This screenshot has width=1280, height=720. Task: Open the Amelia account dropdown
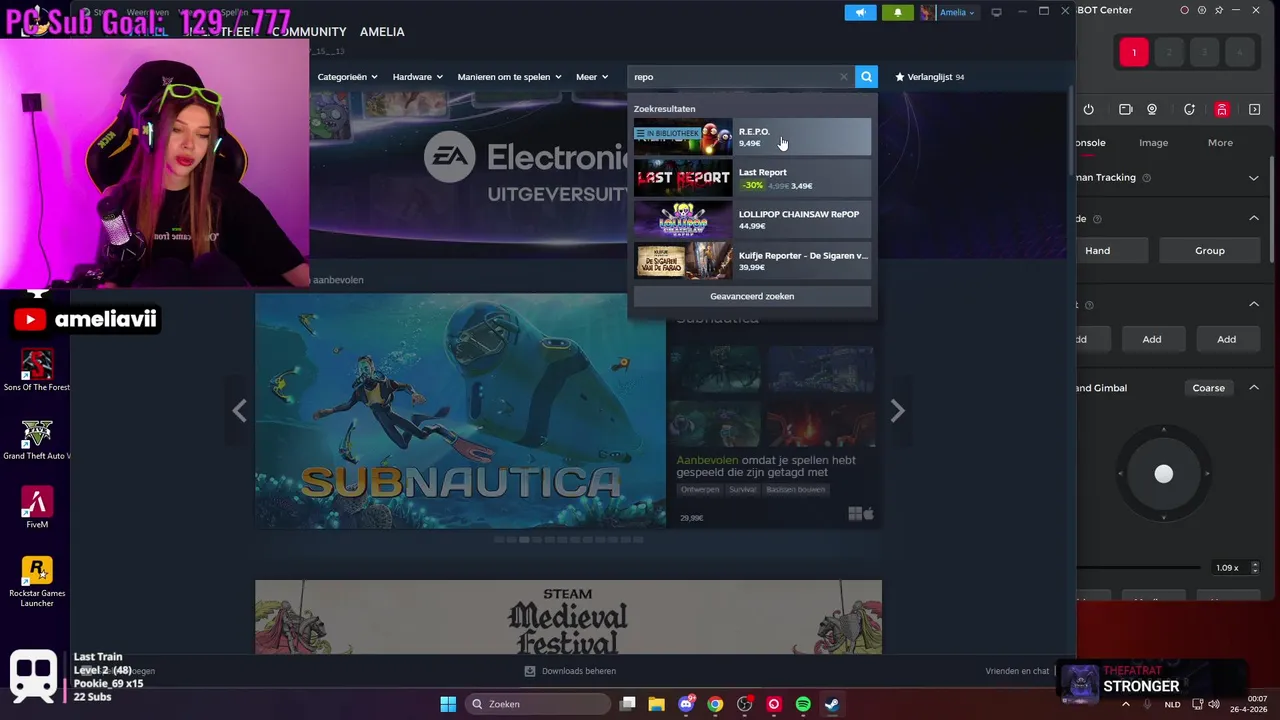click(x=948, y=12)
